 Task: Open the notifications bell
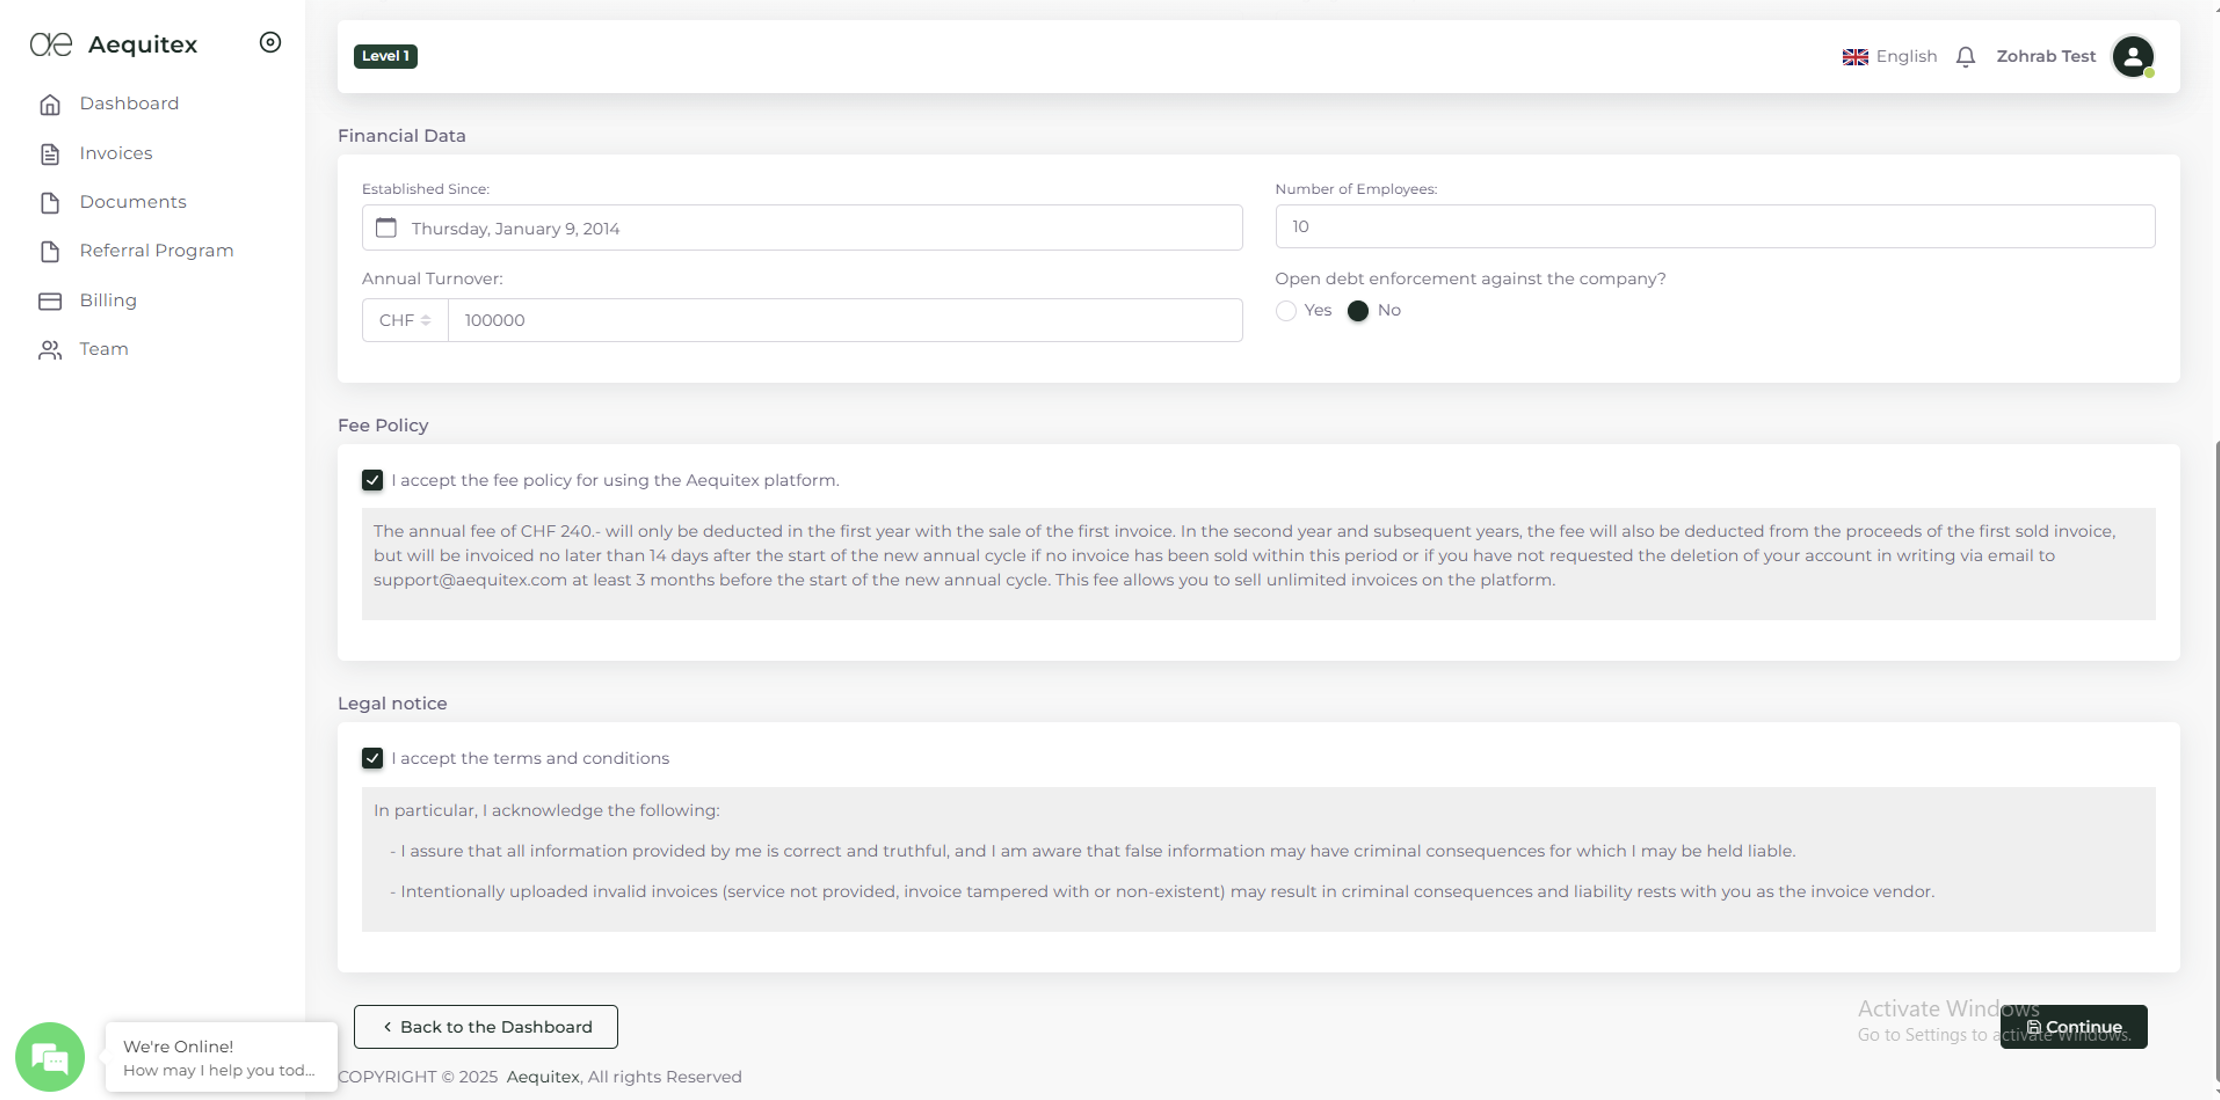click(x=1965, y=57)
